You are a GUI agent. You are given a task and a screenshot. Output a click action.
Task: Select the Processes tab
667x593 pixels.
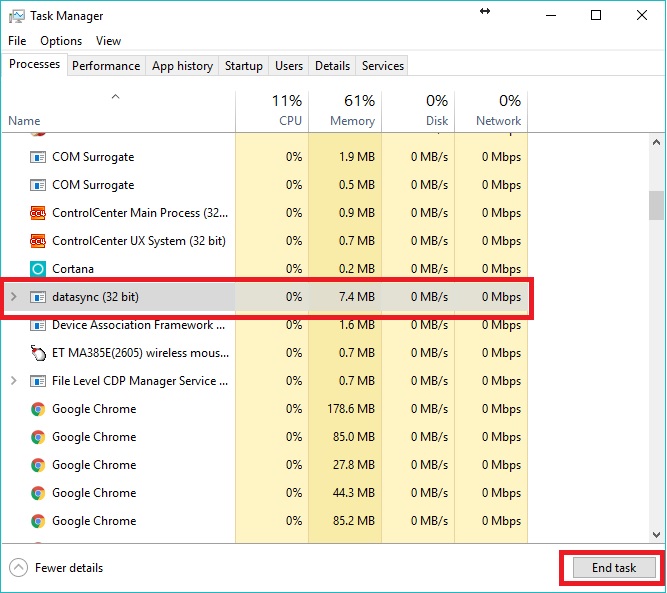coord(34,64)
